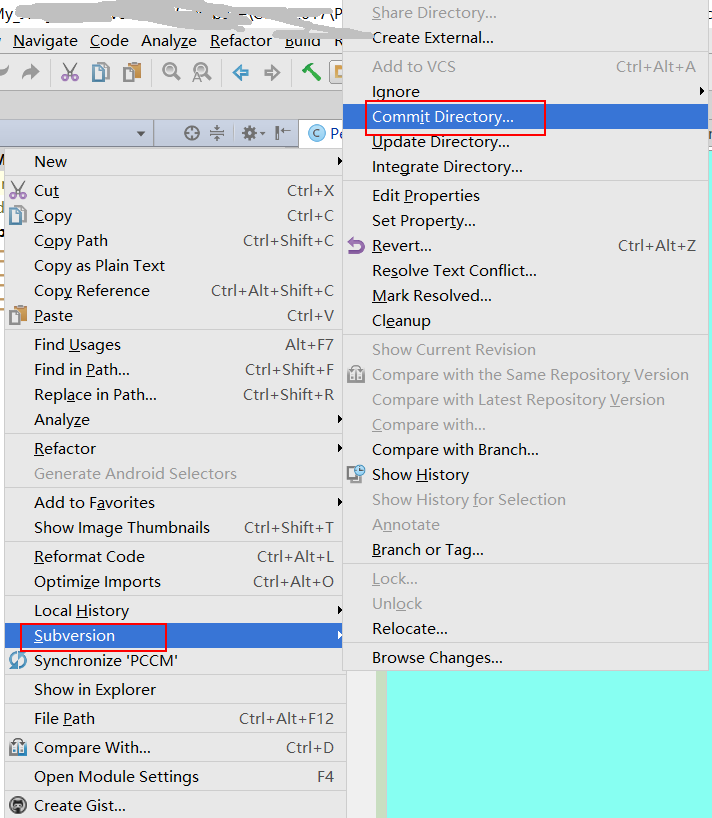Open the Refactor menu in the menu bar
Viewport: 712px width, 818px height.
coord(241,41)
